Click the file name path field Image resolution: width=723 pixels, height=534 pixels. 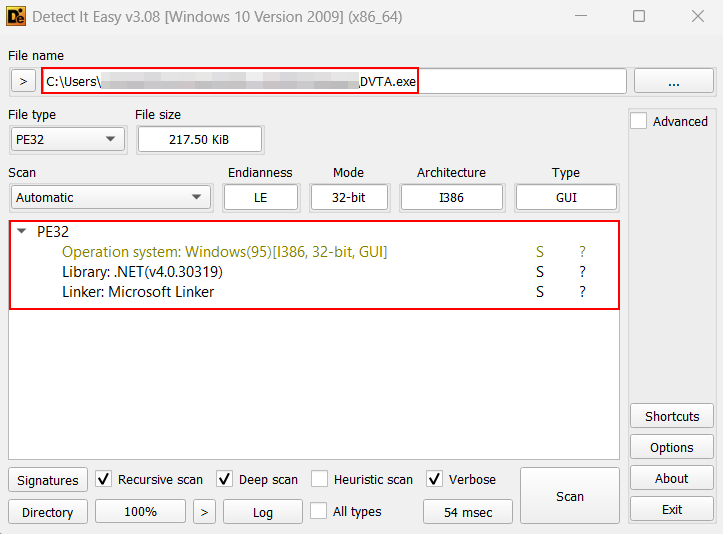[230, 81]
